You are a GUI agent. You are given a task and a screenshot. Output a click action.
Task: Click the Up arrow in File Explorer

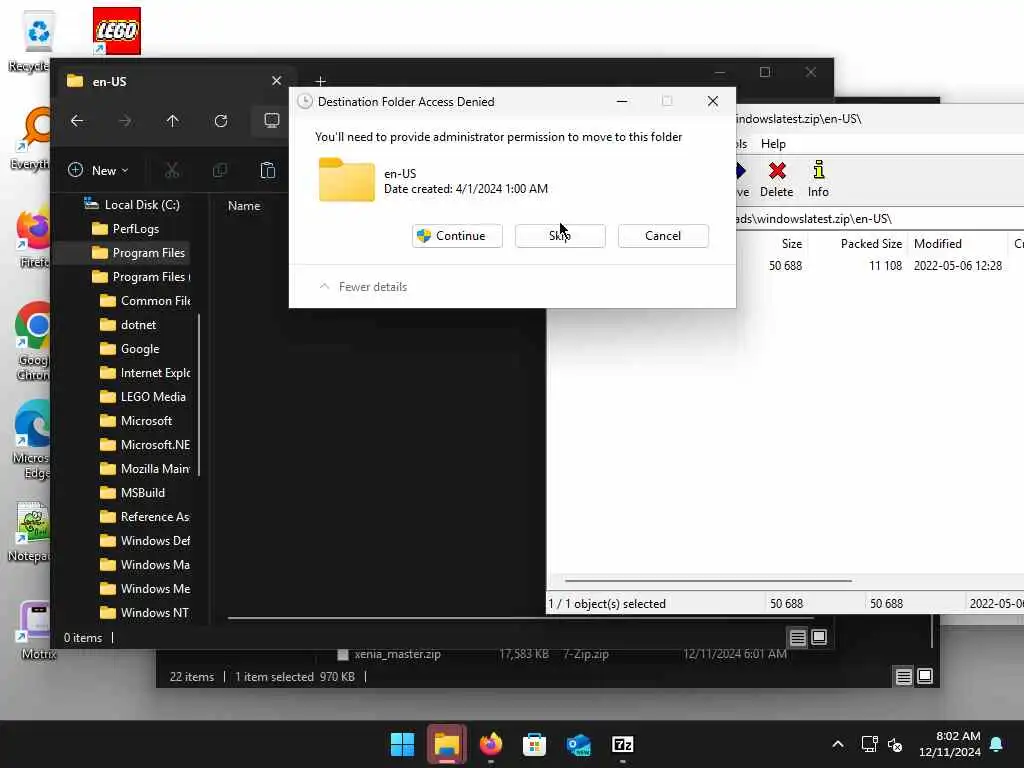pyautogui.click(x=172, y=121)
